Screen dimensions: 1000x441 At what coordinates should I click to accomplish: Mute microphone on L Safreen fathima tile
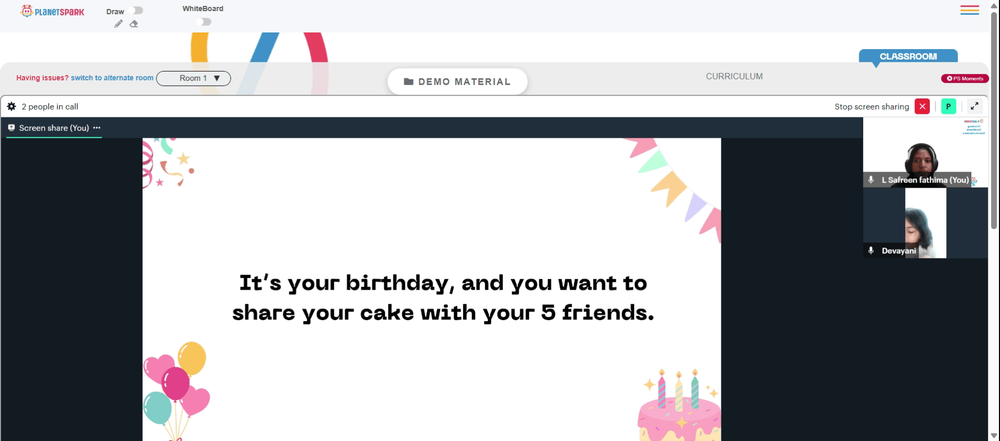pyautogui.click(x=871, y=180)
